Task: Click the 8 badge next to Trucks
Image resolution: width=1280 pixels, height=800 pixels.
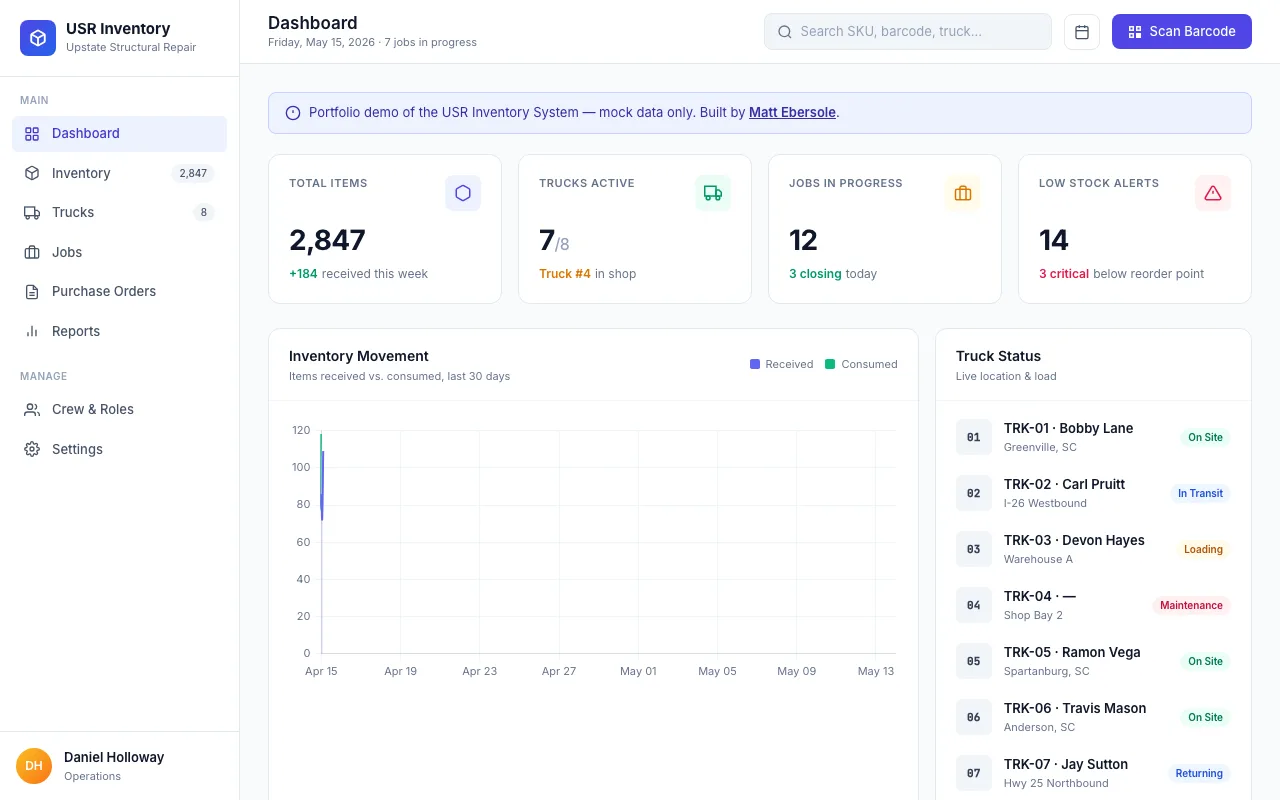Action: (x=204, y=212)
